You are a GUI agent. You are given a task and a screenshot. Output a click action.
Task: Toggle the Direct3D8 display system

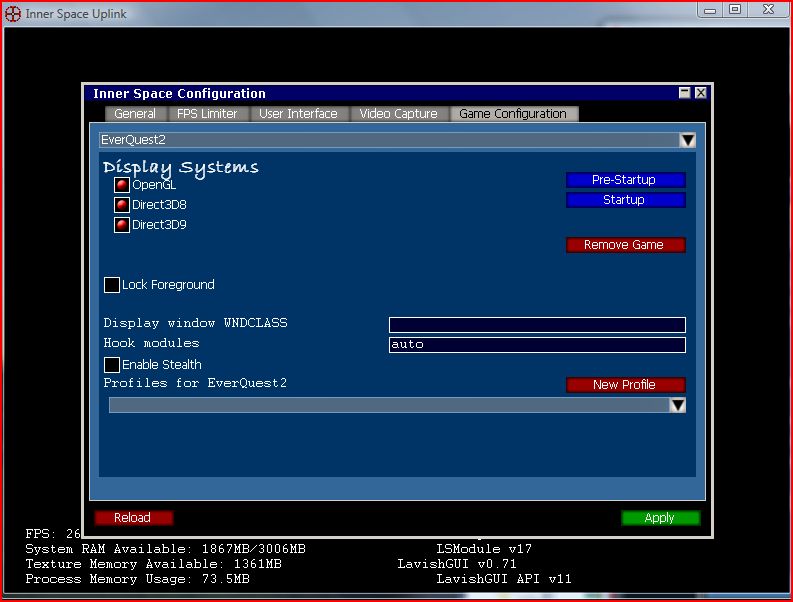coord(121,205)
